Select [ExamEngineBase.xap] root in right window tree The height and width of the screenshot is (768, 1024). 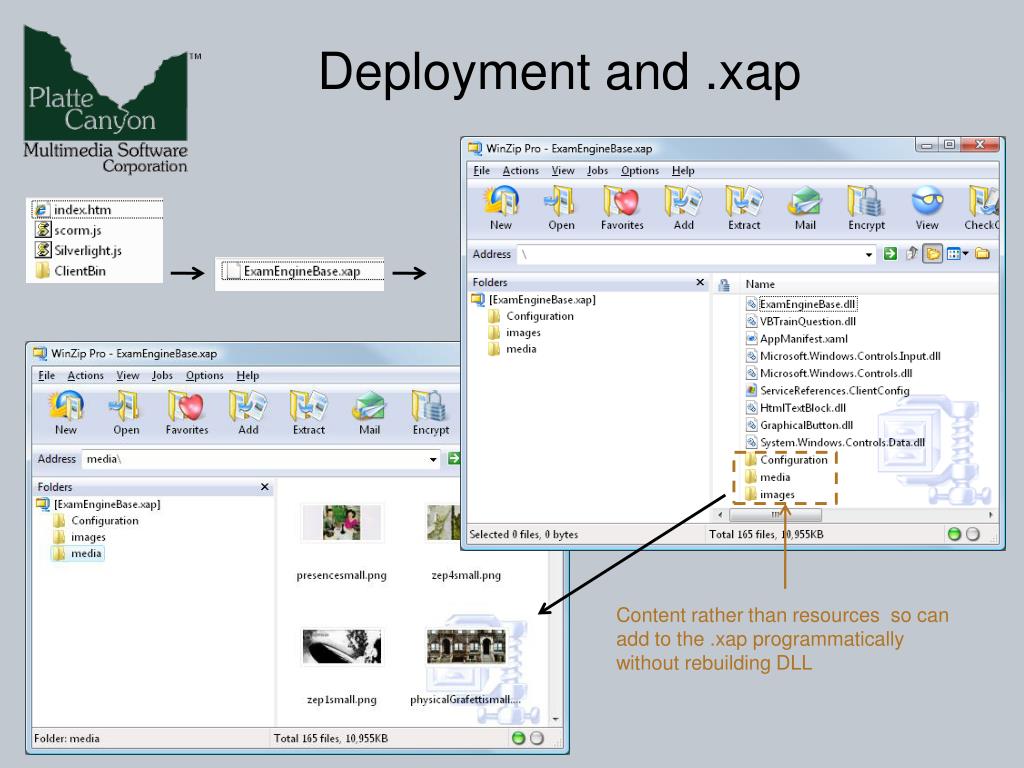tap(534, 300)
